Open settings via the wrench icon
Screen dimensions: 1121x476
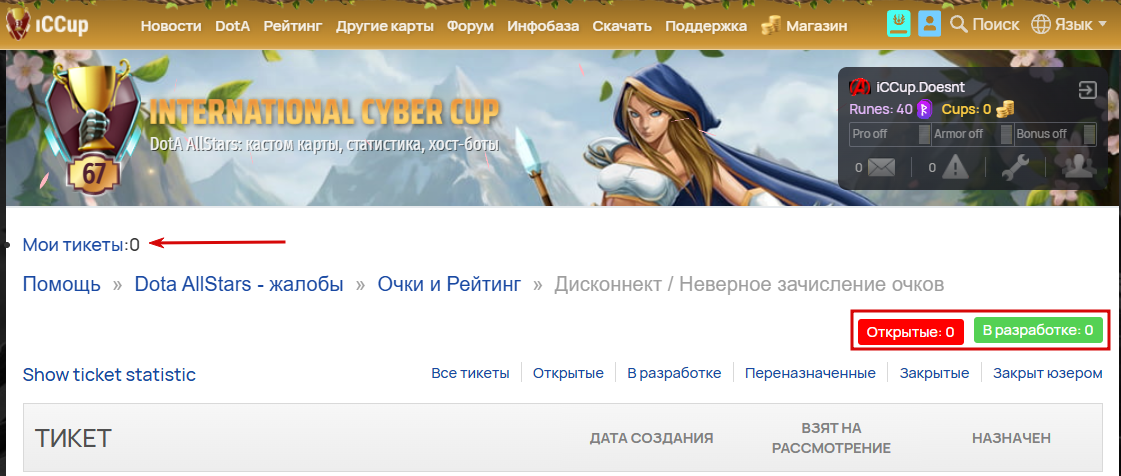tap(1014, 168)
